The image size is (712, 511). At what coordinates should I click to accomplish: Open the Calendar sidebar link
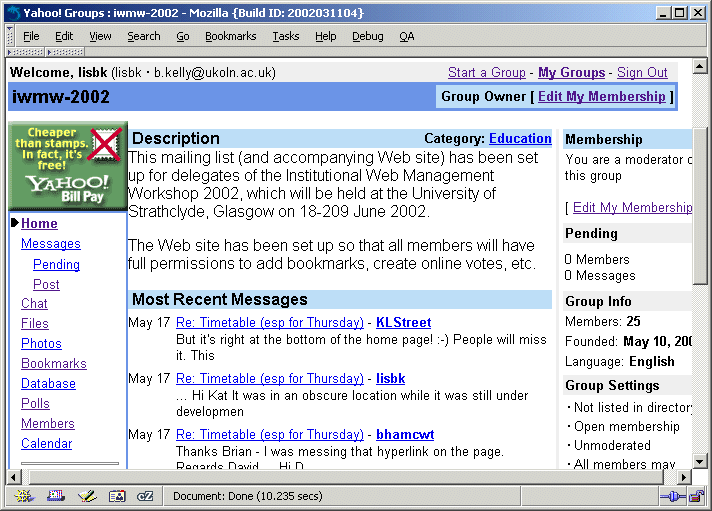click(x=46, y=444)
